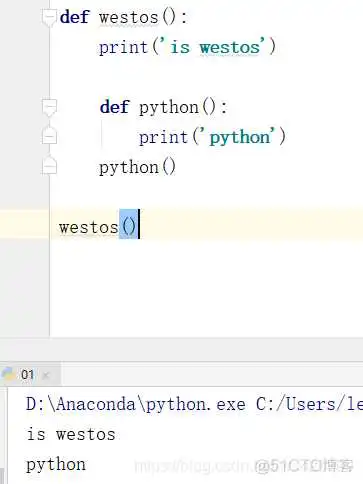Collapse the python function fold marker
This screenshot has width=363, height=484.
(x=49, y=107)
